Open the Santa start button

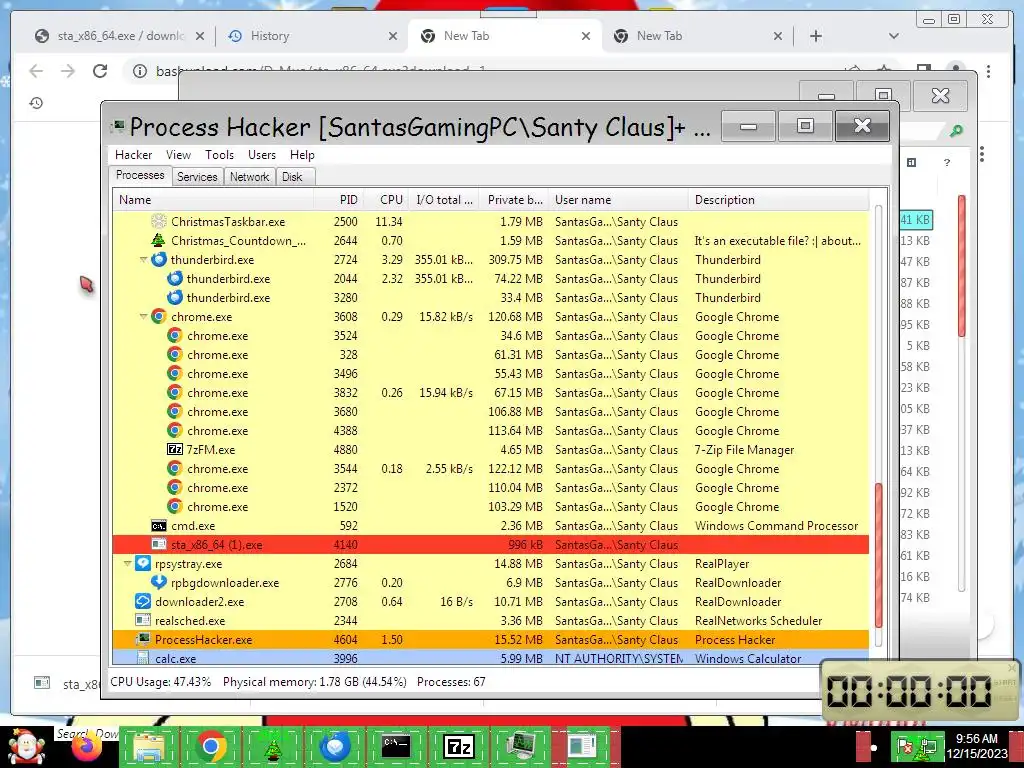tap(26, 746)
